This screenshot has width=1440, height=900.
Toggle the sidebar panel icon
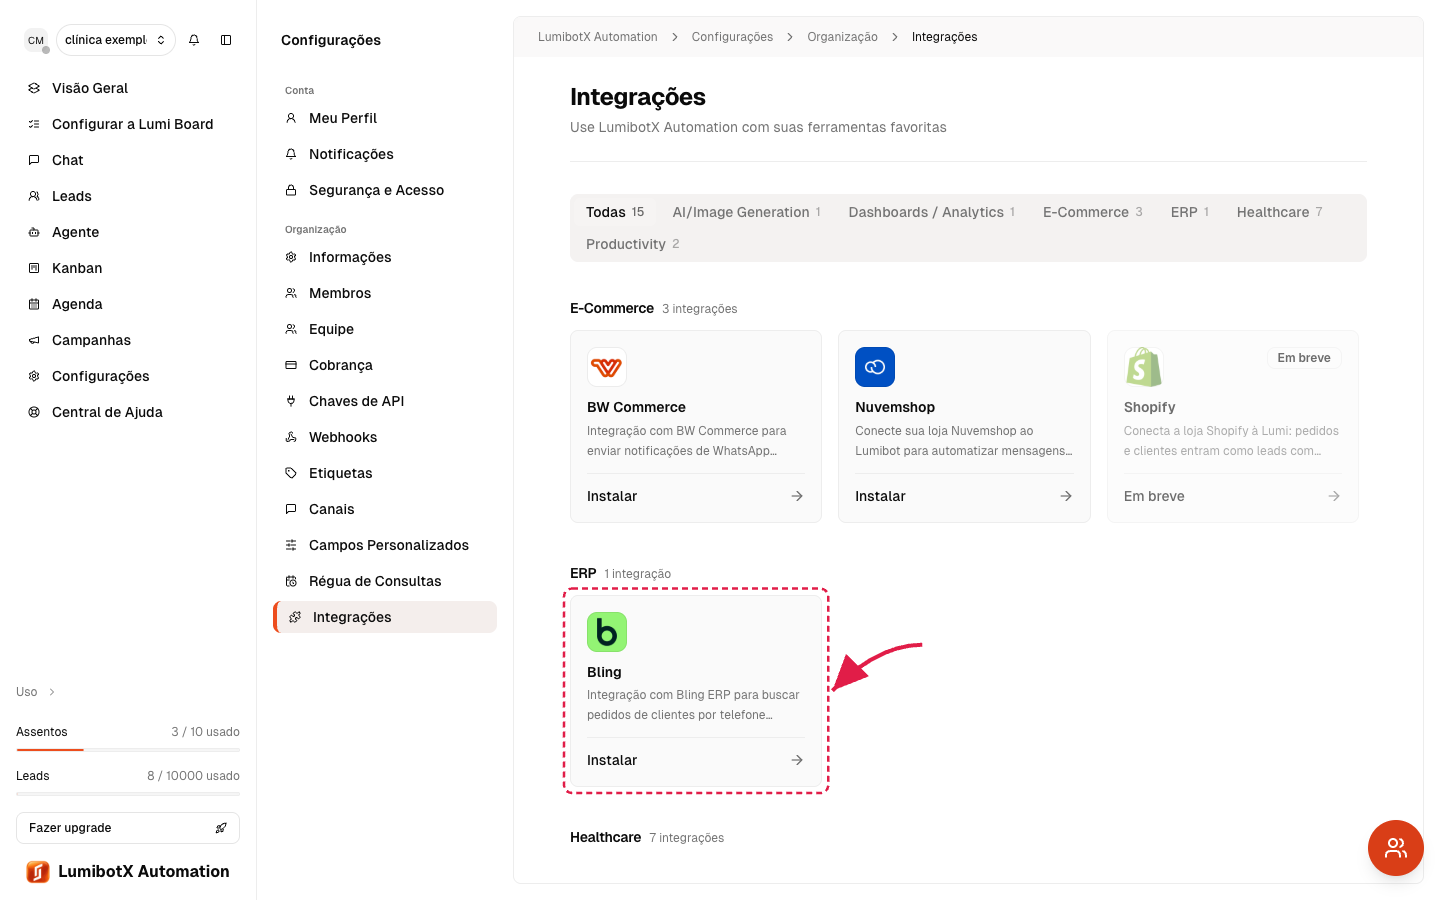(x=226, y=40)
